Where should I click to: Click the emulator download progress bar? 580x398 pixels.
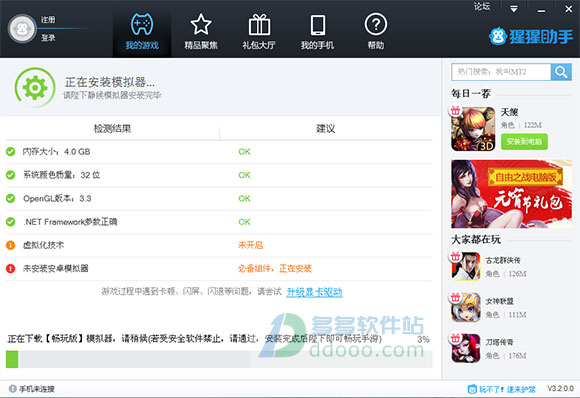(219, 359)
